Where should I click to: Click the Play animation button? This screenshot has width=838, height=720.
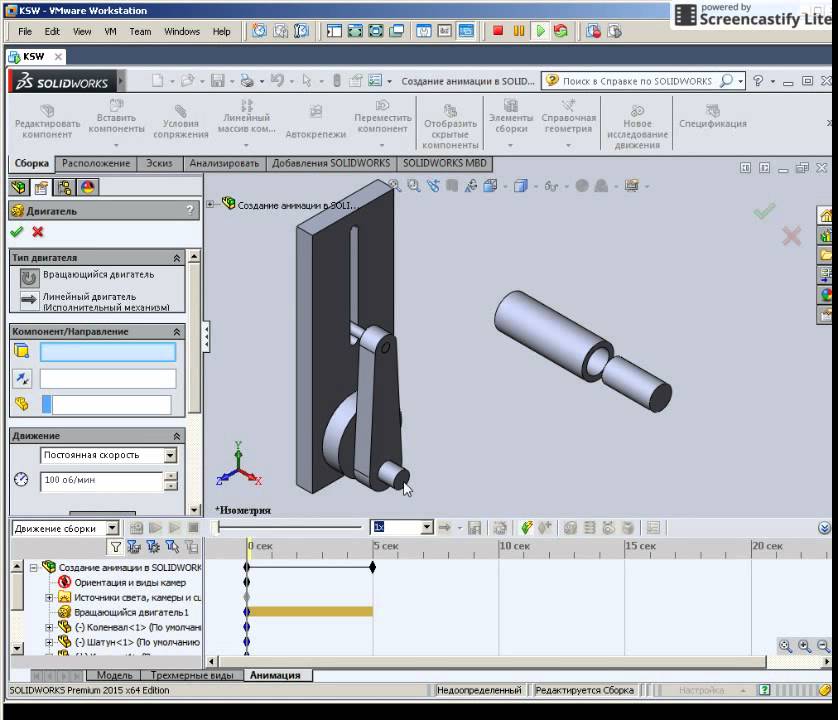(x=174, y=529)
